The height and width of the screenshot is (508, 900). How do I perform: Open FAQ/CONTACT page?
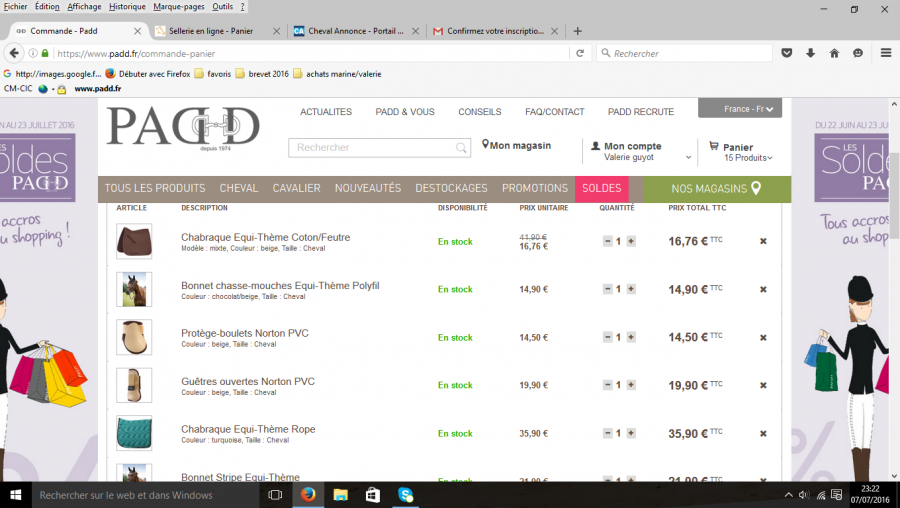554,112
